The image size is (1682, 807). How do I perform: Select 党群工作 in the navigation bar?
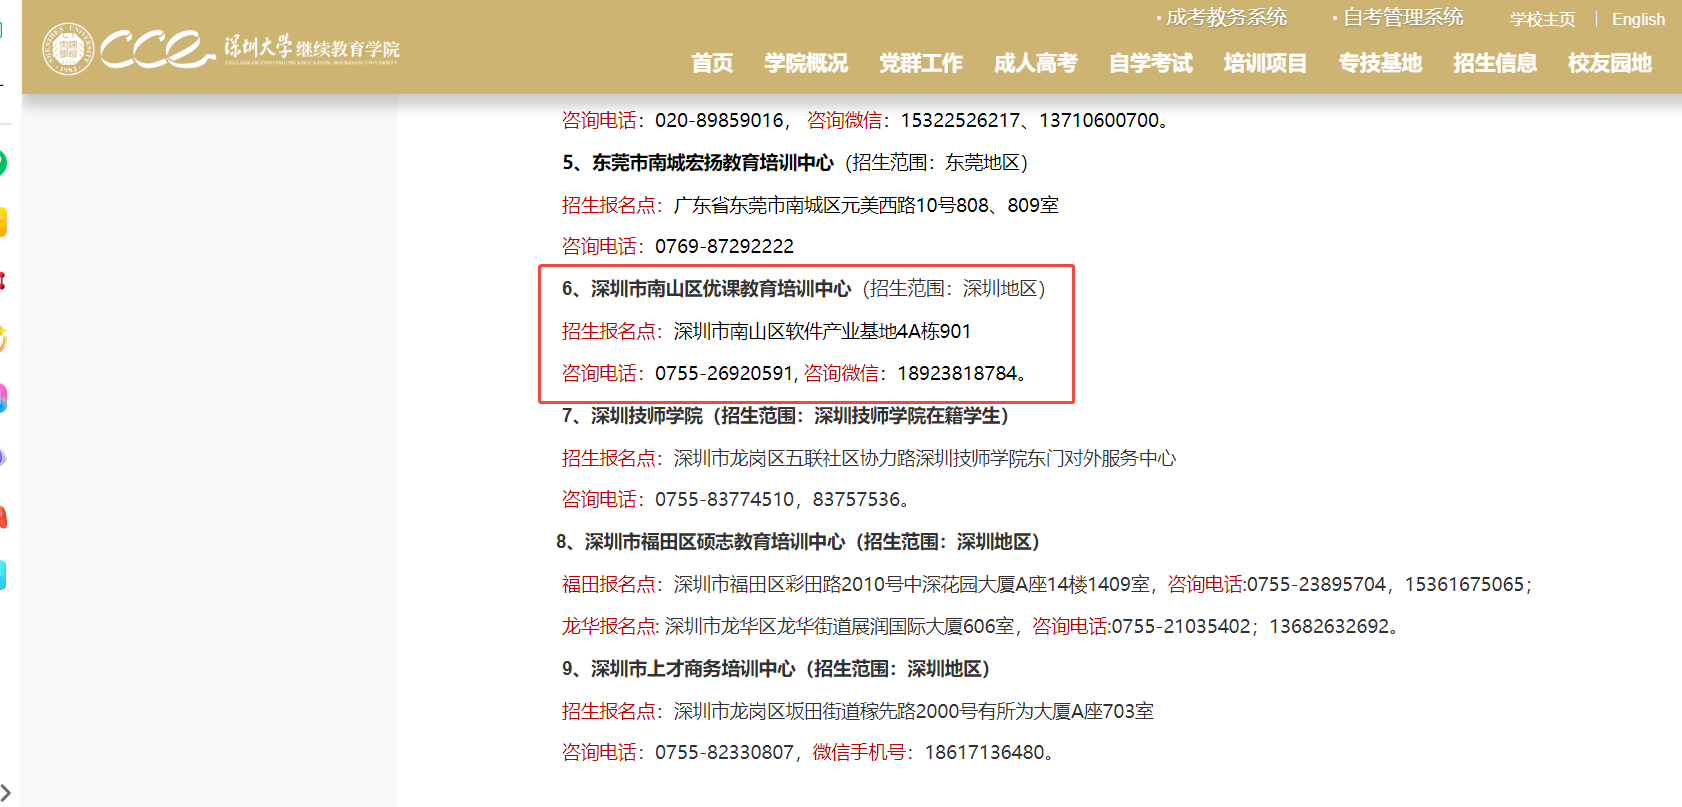pyautogui.click(x=920, y=63)
